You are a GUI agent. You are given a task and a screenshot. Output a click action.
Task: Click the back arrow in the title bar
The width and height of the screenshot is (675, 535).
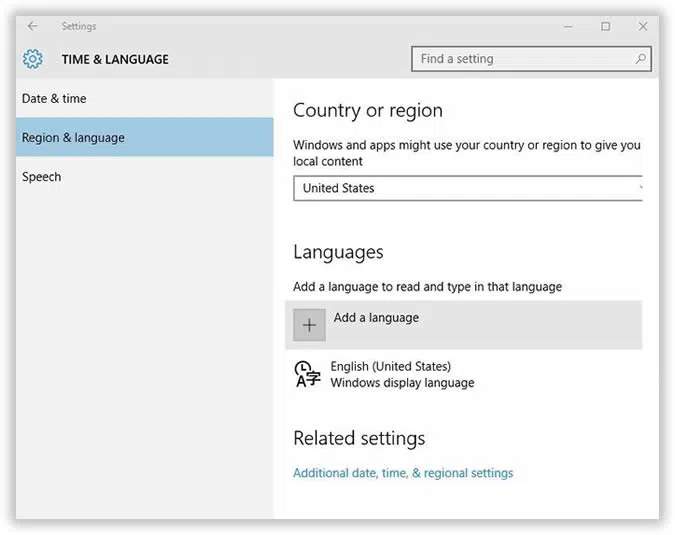click(x=33, y=26)
